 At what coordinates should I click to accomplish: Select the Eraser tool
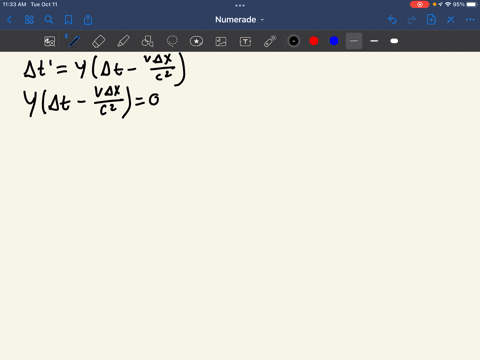pyautogui.click(x=98, y=41)
